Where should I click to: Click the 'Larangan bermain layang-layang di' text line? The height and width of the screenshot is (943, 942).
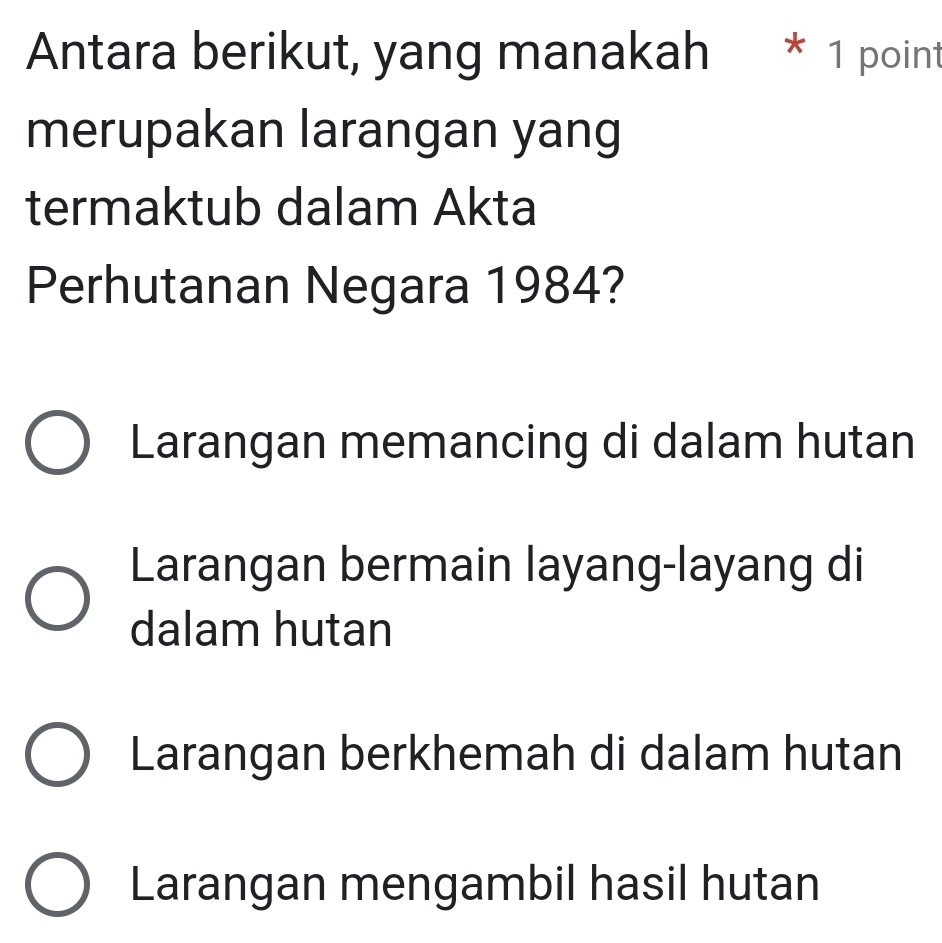[x=496, y=566]
